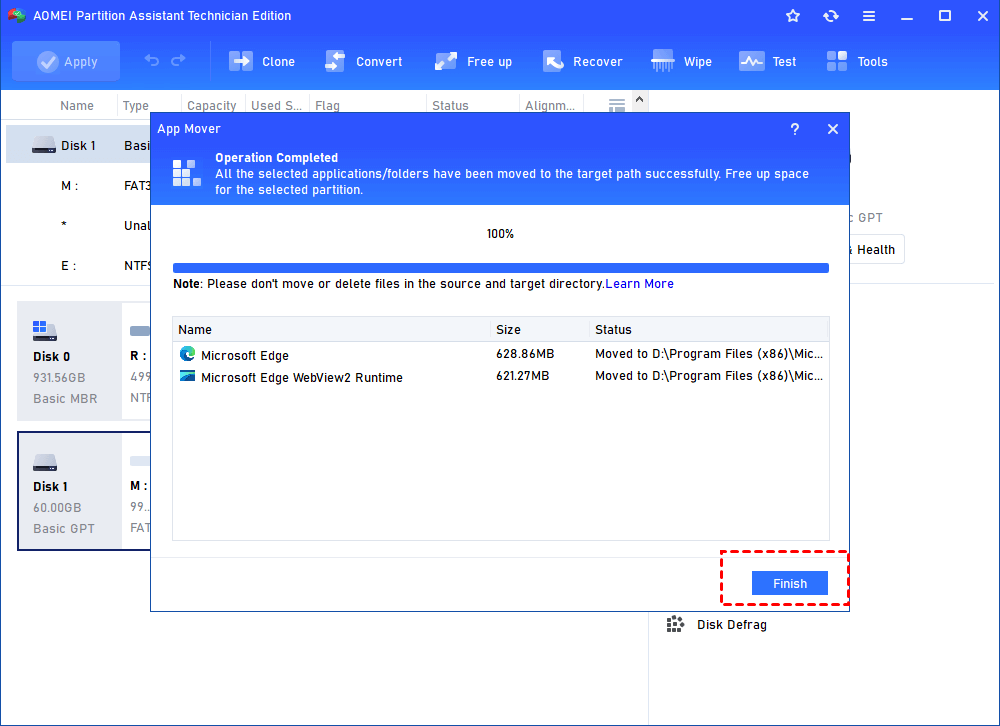
Task: Click the Microsoft Edge moved status text
Action: click(x=709, y=354)
